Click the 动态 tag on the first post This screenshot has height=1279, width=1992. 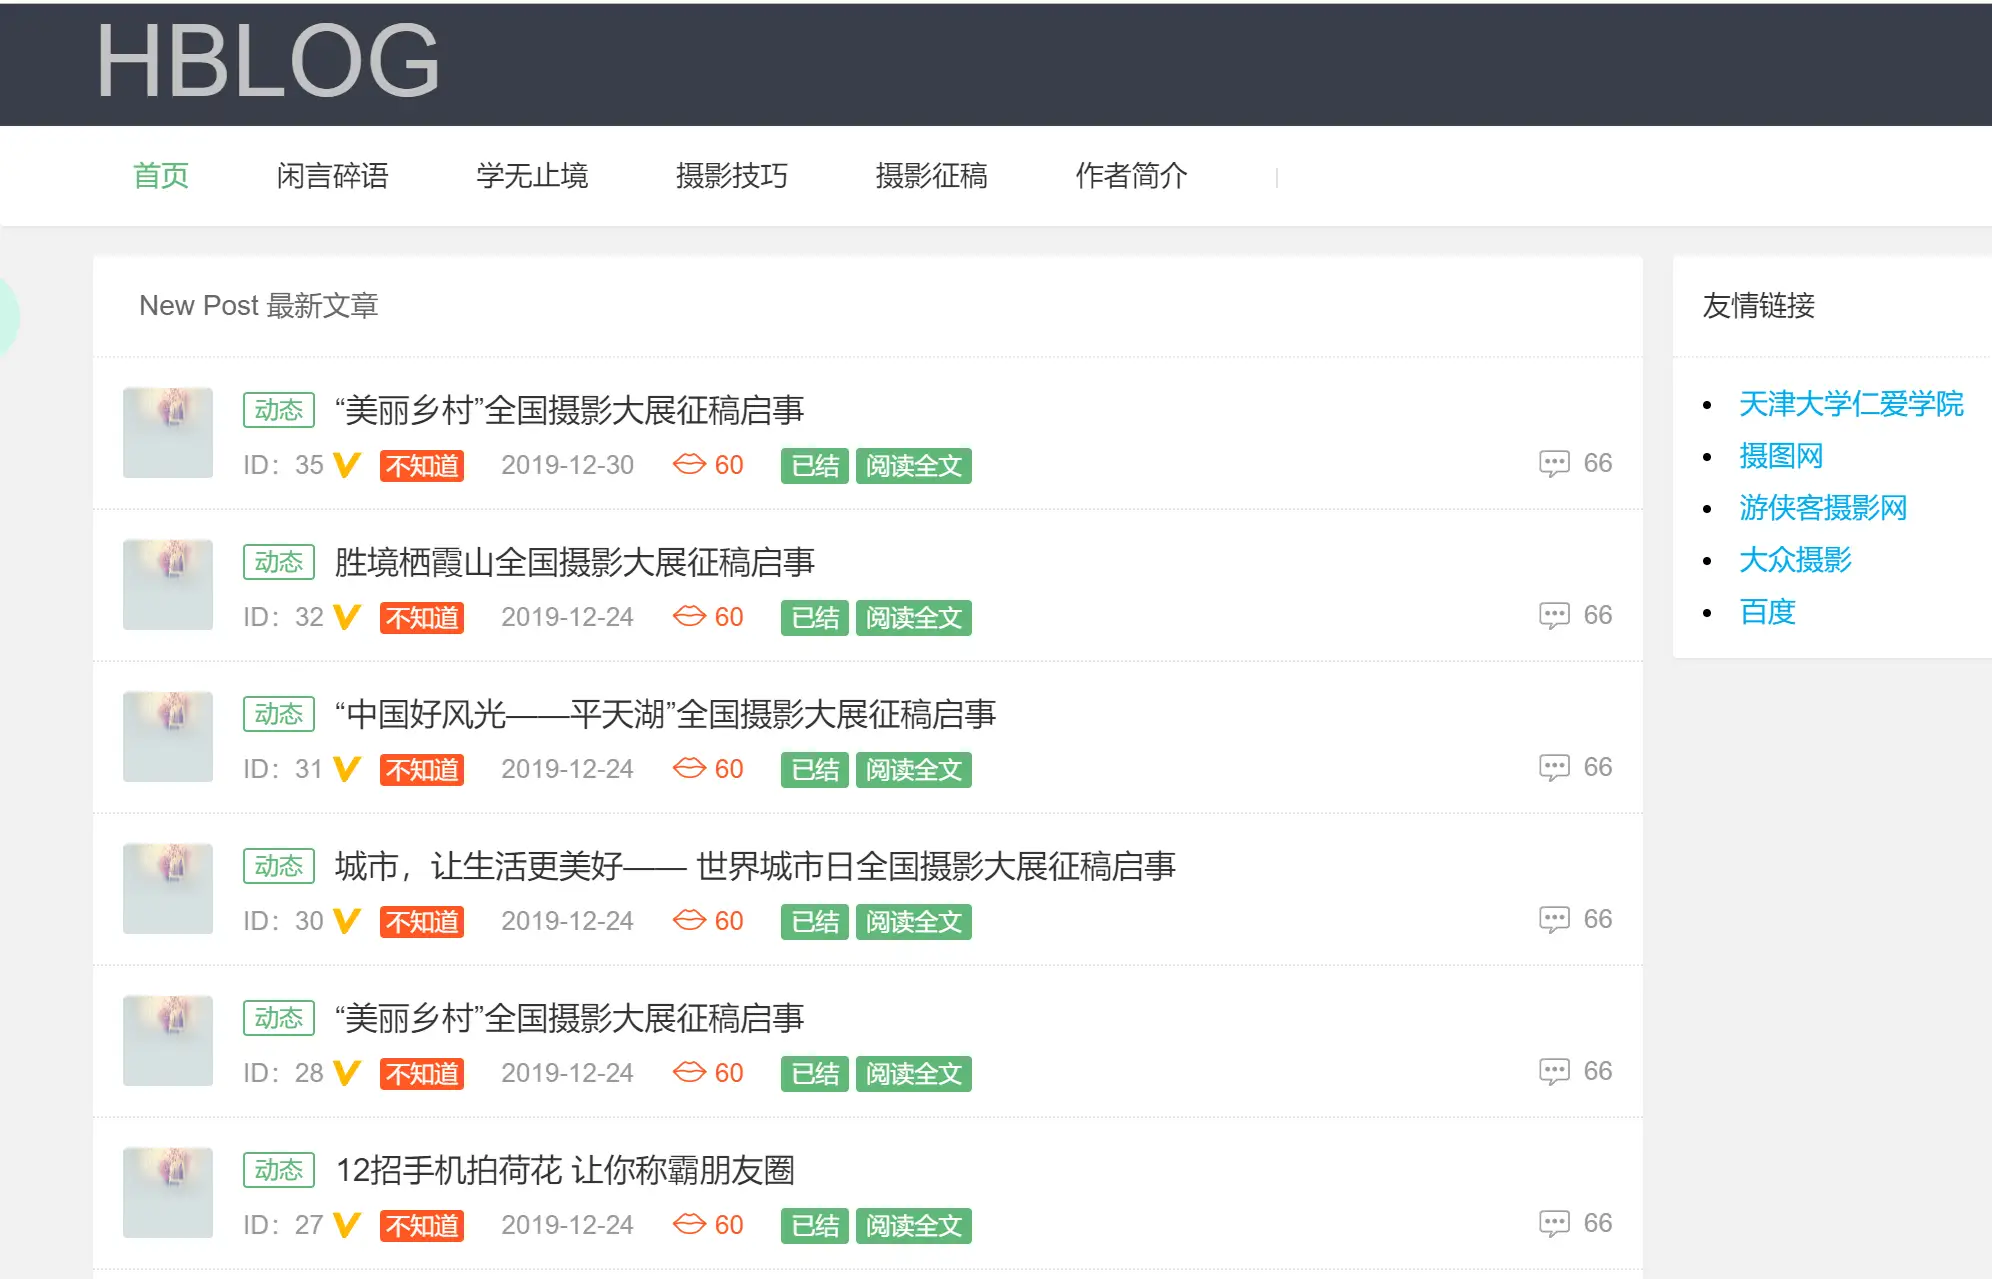tap(278, 409)
